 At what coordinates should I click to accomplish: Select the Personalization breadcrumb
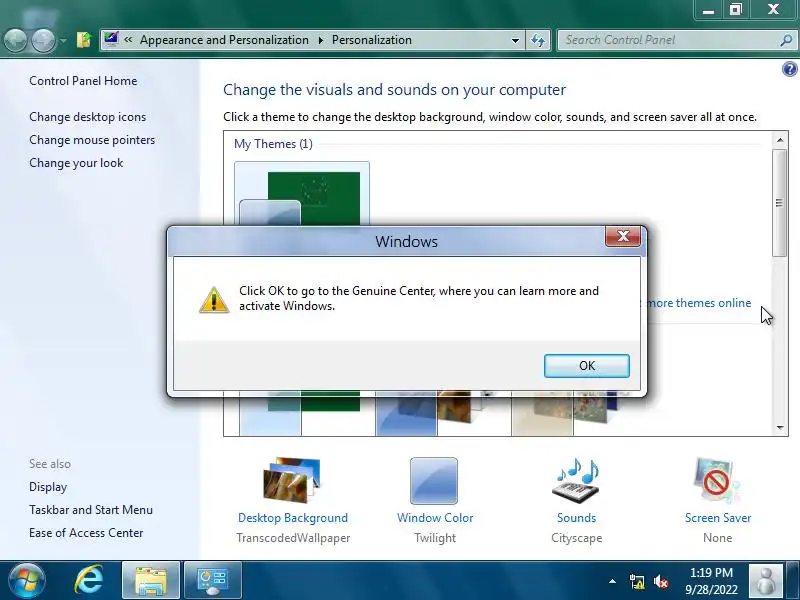click(371, 40)
